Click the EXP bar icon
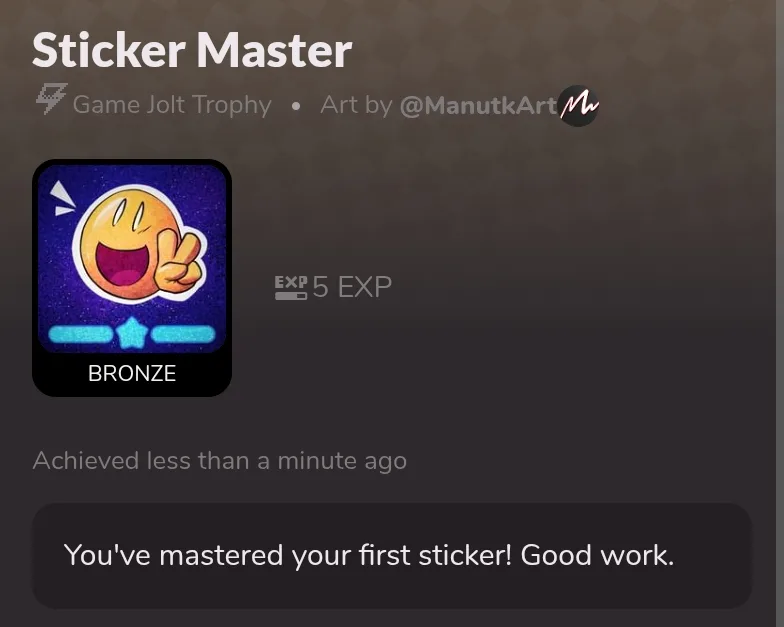The image size is (784, 627). tap(291, 288)
